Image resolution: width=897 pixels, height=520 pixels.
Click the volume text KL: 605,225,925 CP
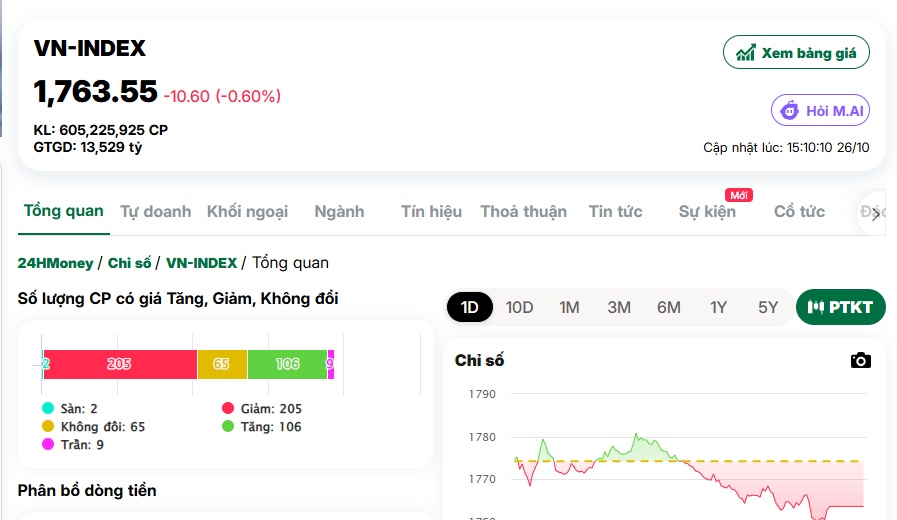pyautogui.click(x=101, y=130)
